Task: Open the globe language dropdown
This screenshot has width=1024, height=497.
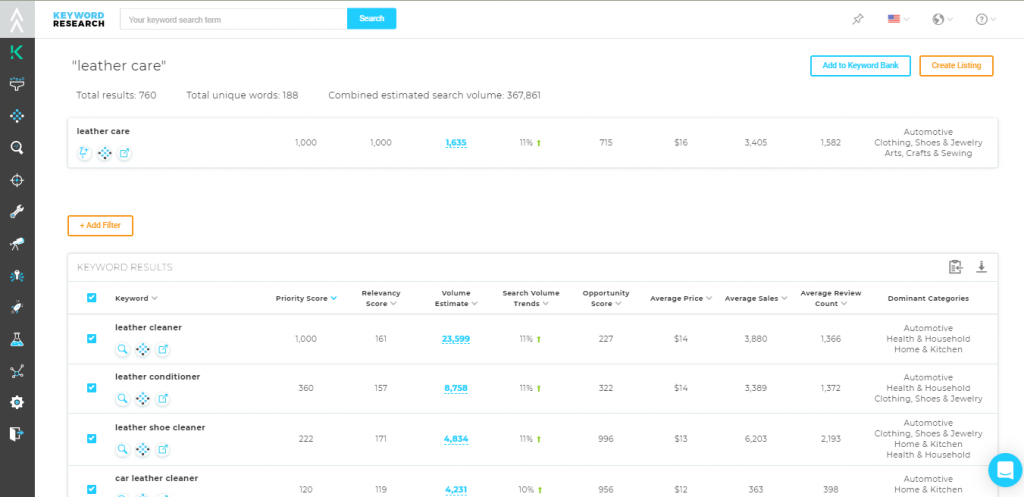Action: pos(942,20)
